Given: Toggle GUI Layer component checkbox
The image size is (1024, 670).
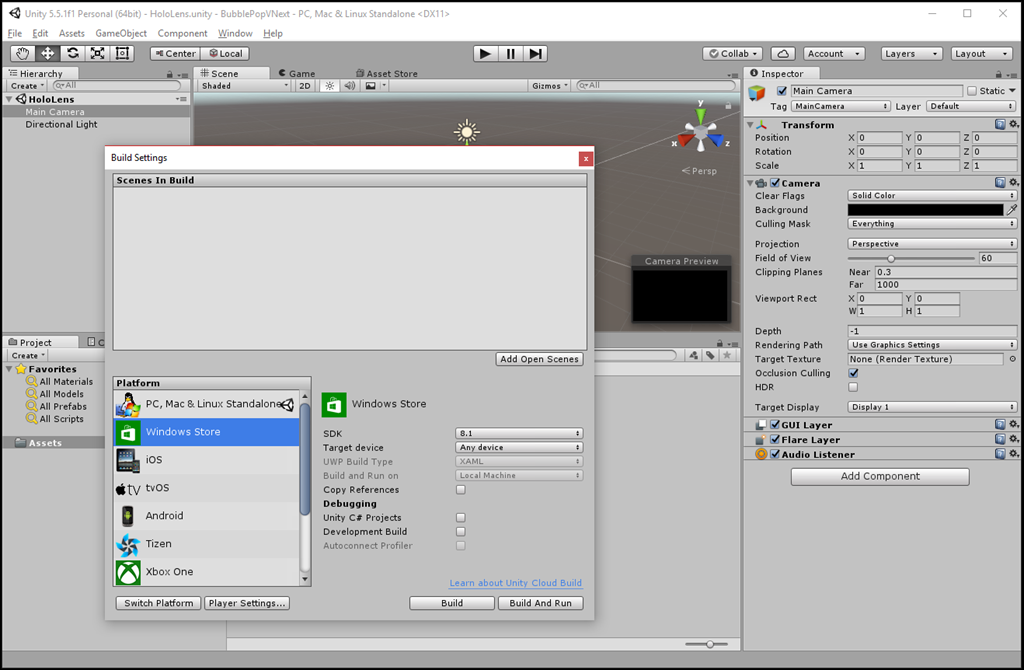Looking at the screenshot, I should [775, 424].
